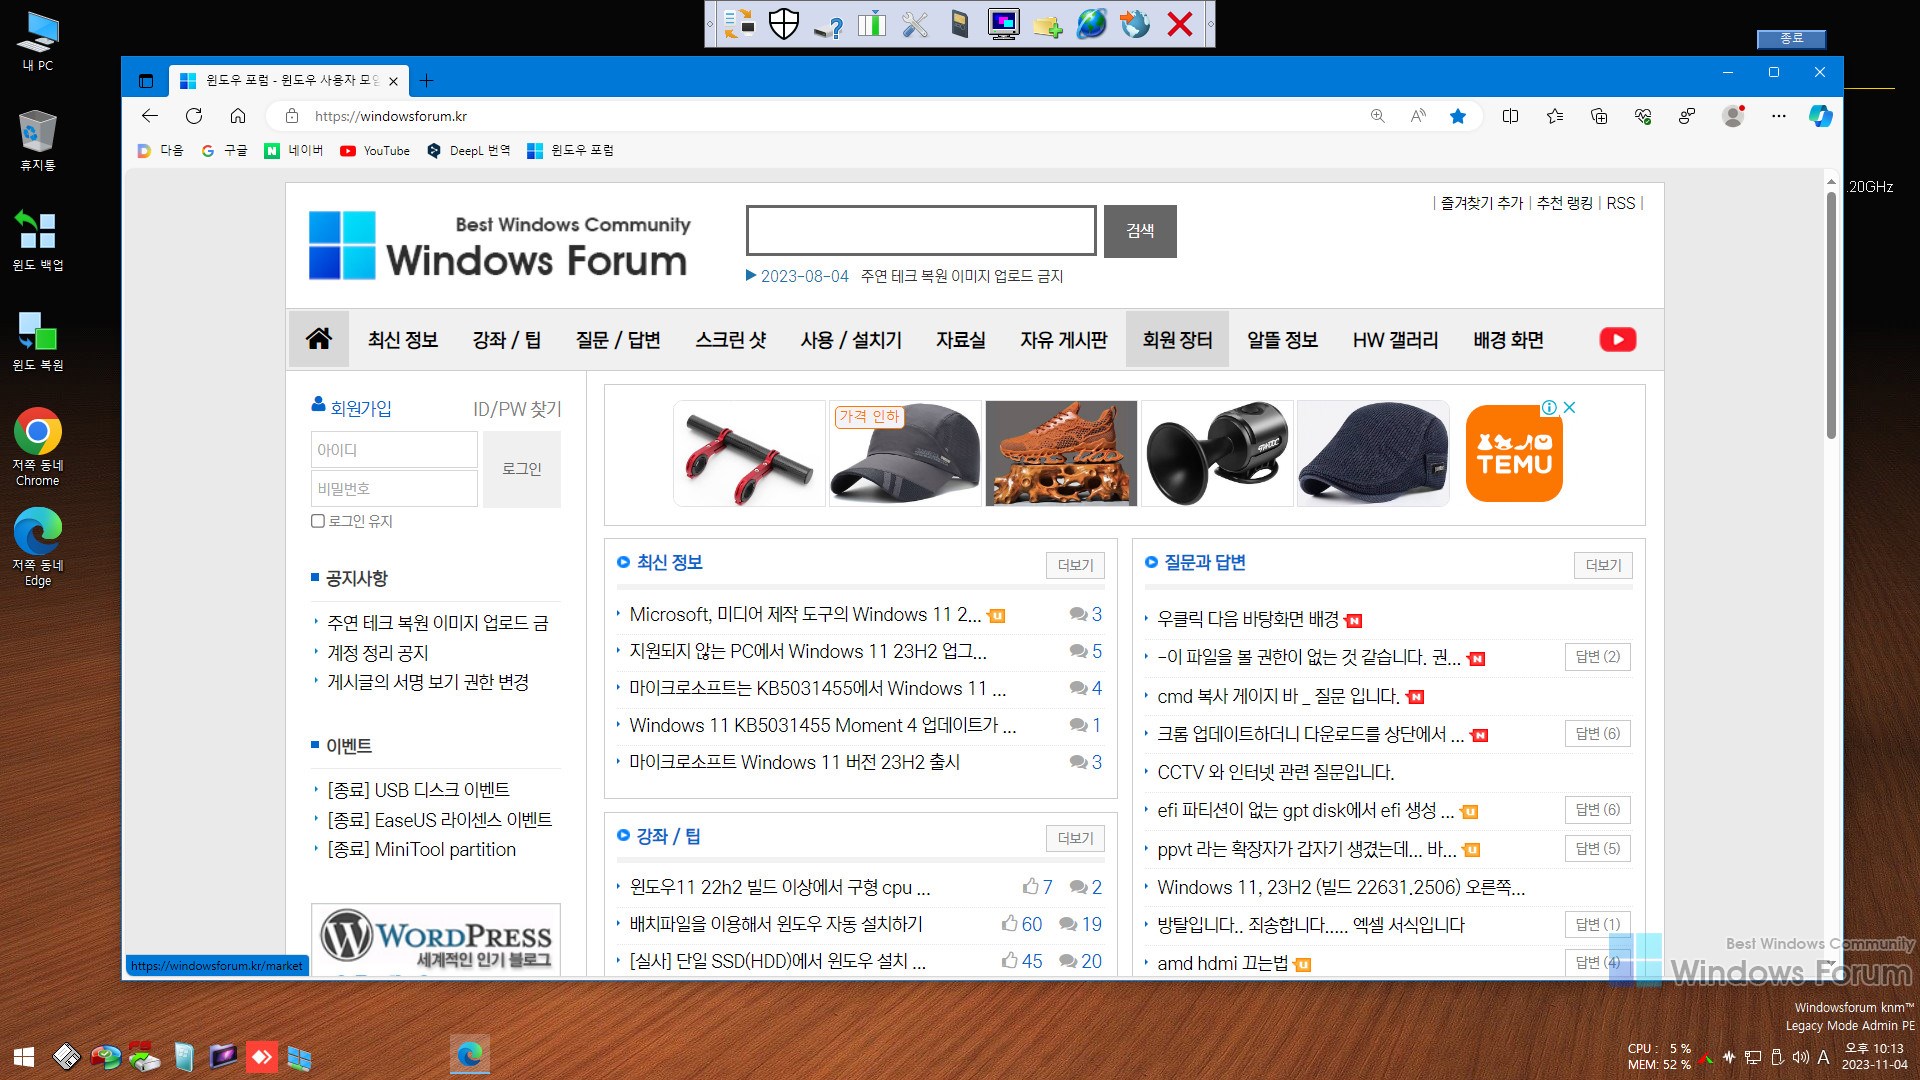The height and width of the screenshot is (1080, 1920).
Task: Open browser essentials heart icon
Action: click(x=1643, y=116)
